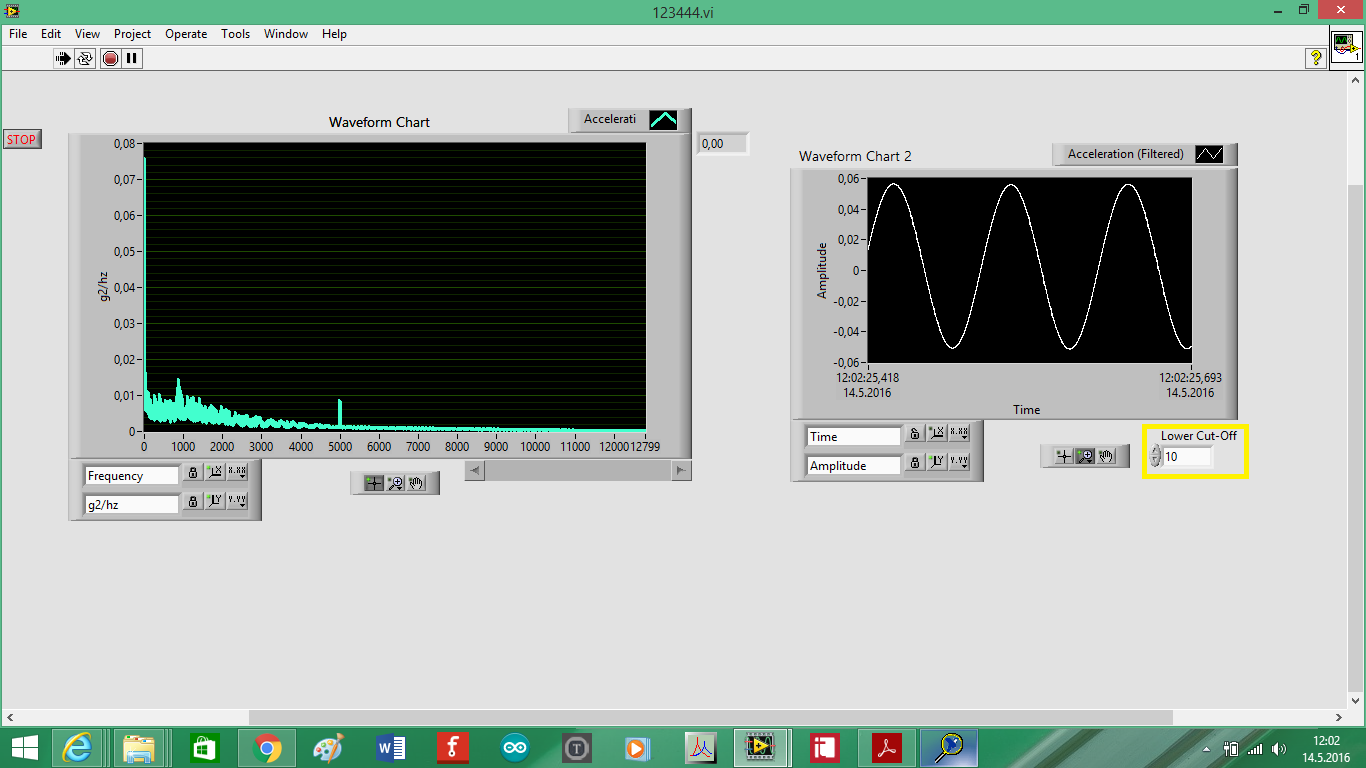1366x768 pixels.
Task: Select the cursor movement tool under Waveform Chart
Action: tap(373, 483)
